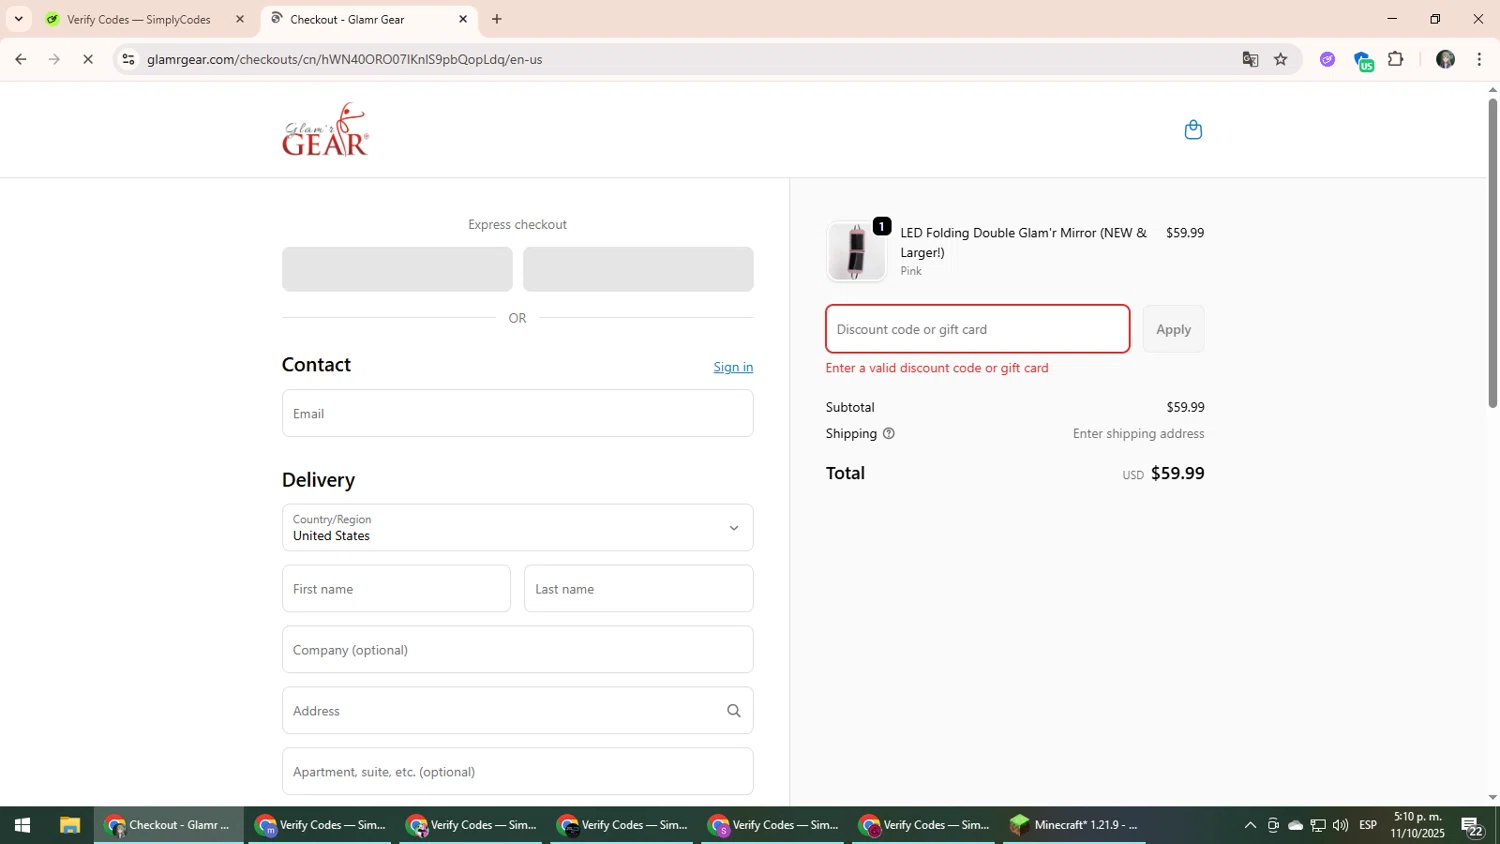
Task: Show hidden system tray icons
Action: point(1250,825)
